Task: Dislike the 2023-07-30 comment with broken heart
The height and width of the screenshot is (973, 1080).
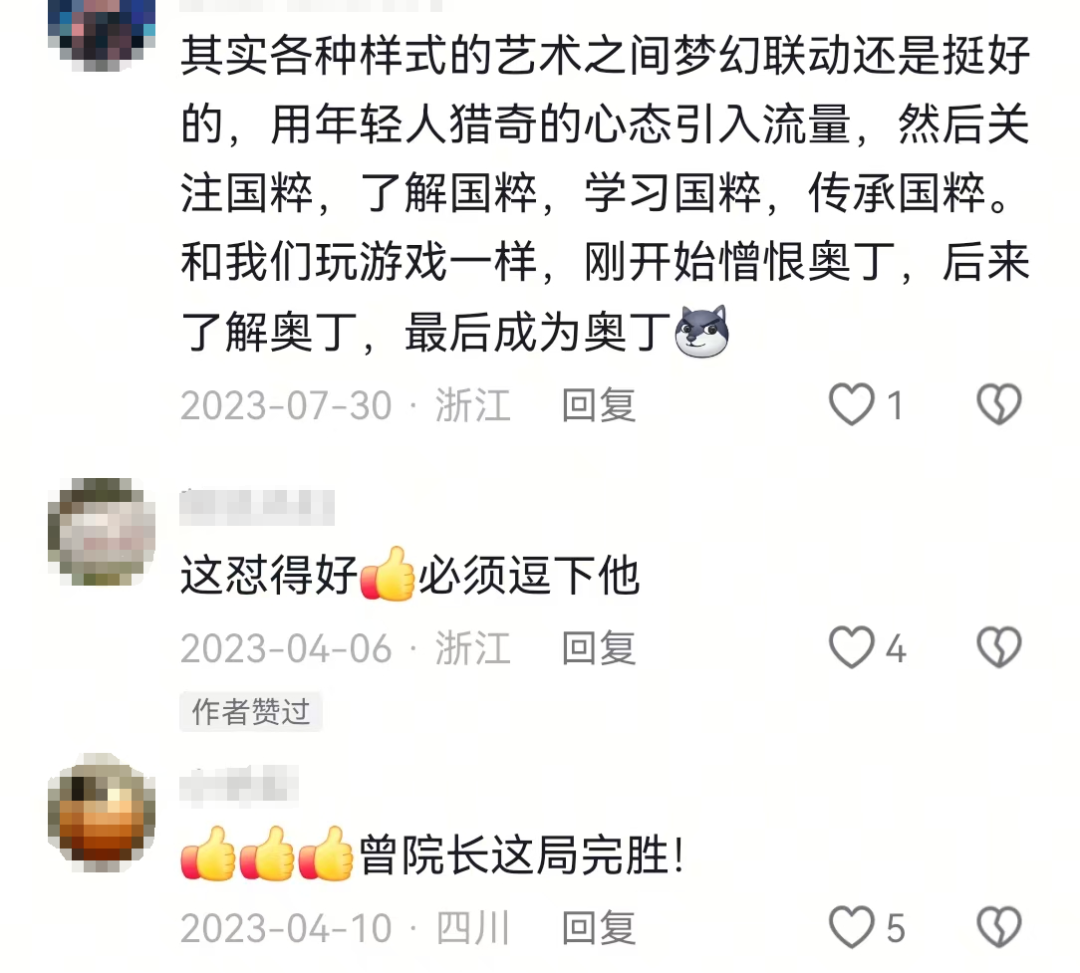Action: (999, 404)
